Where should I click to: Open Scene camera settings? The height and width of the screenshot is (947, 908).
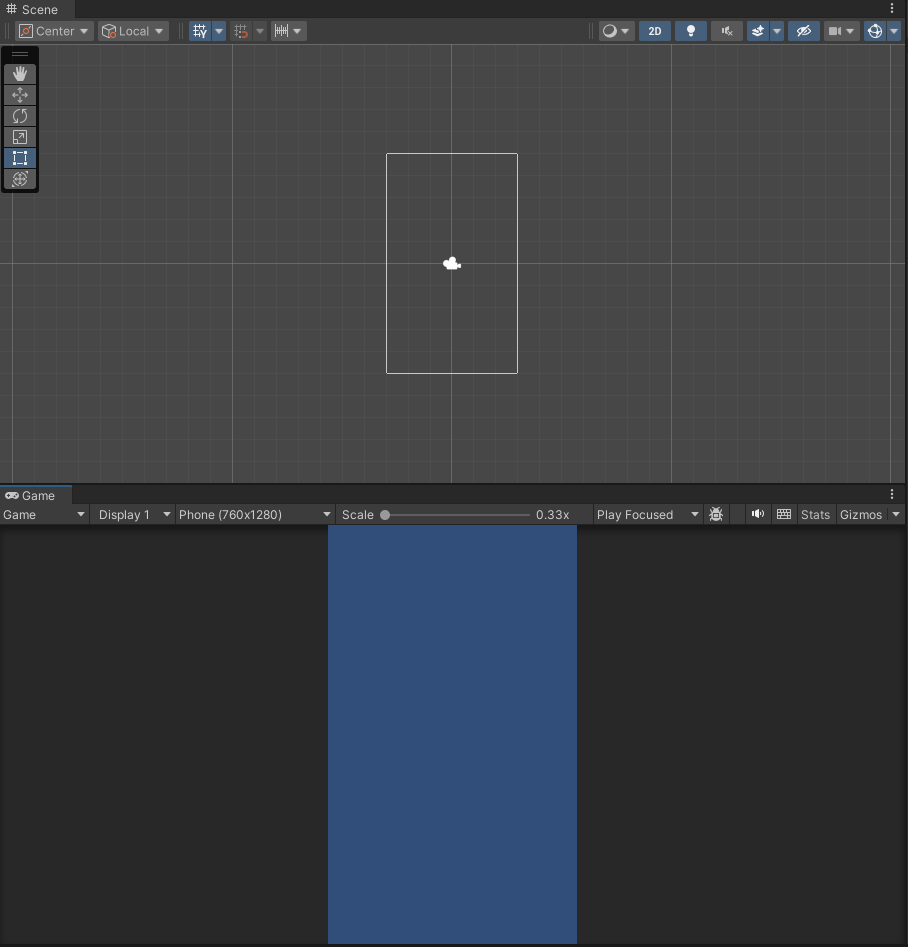(841, 31)
